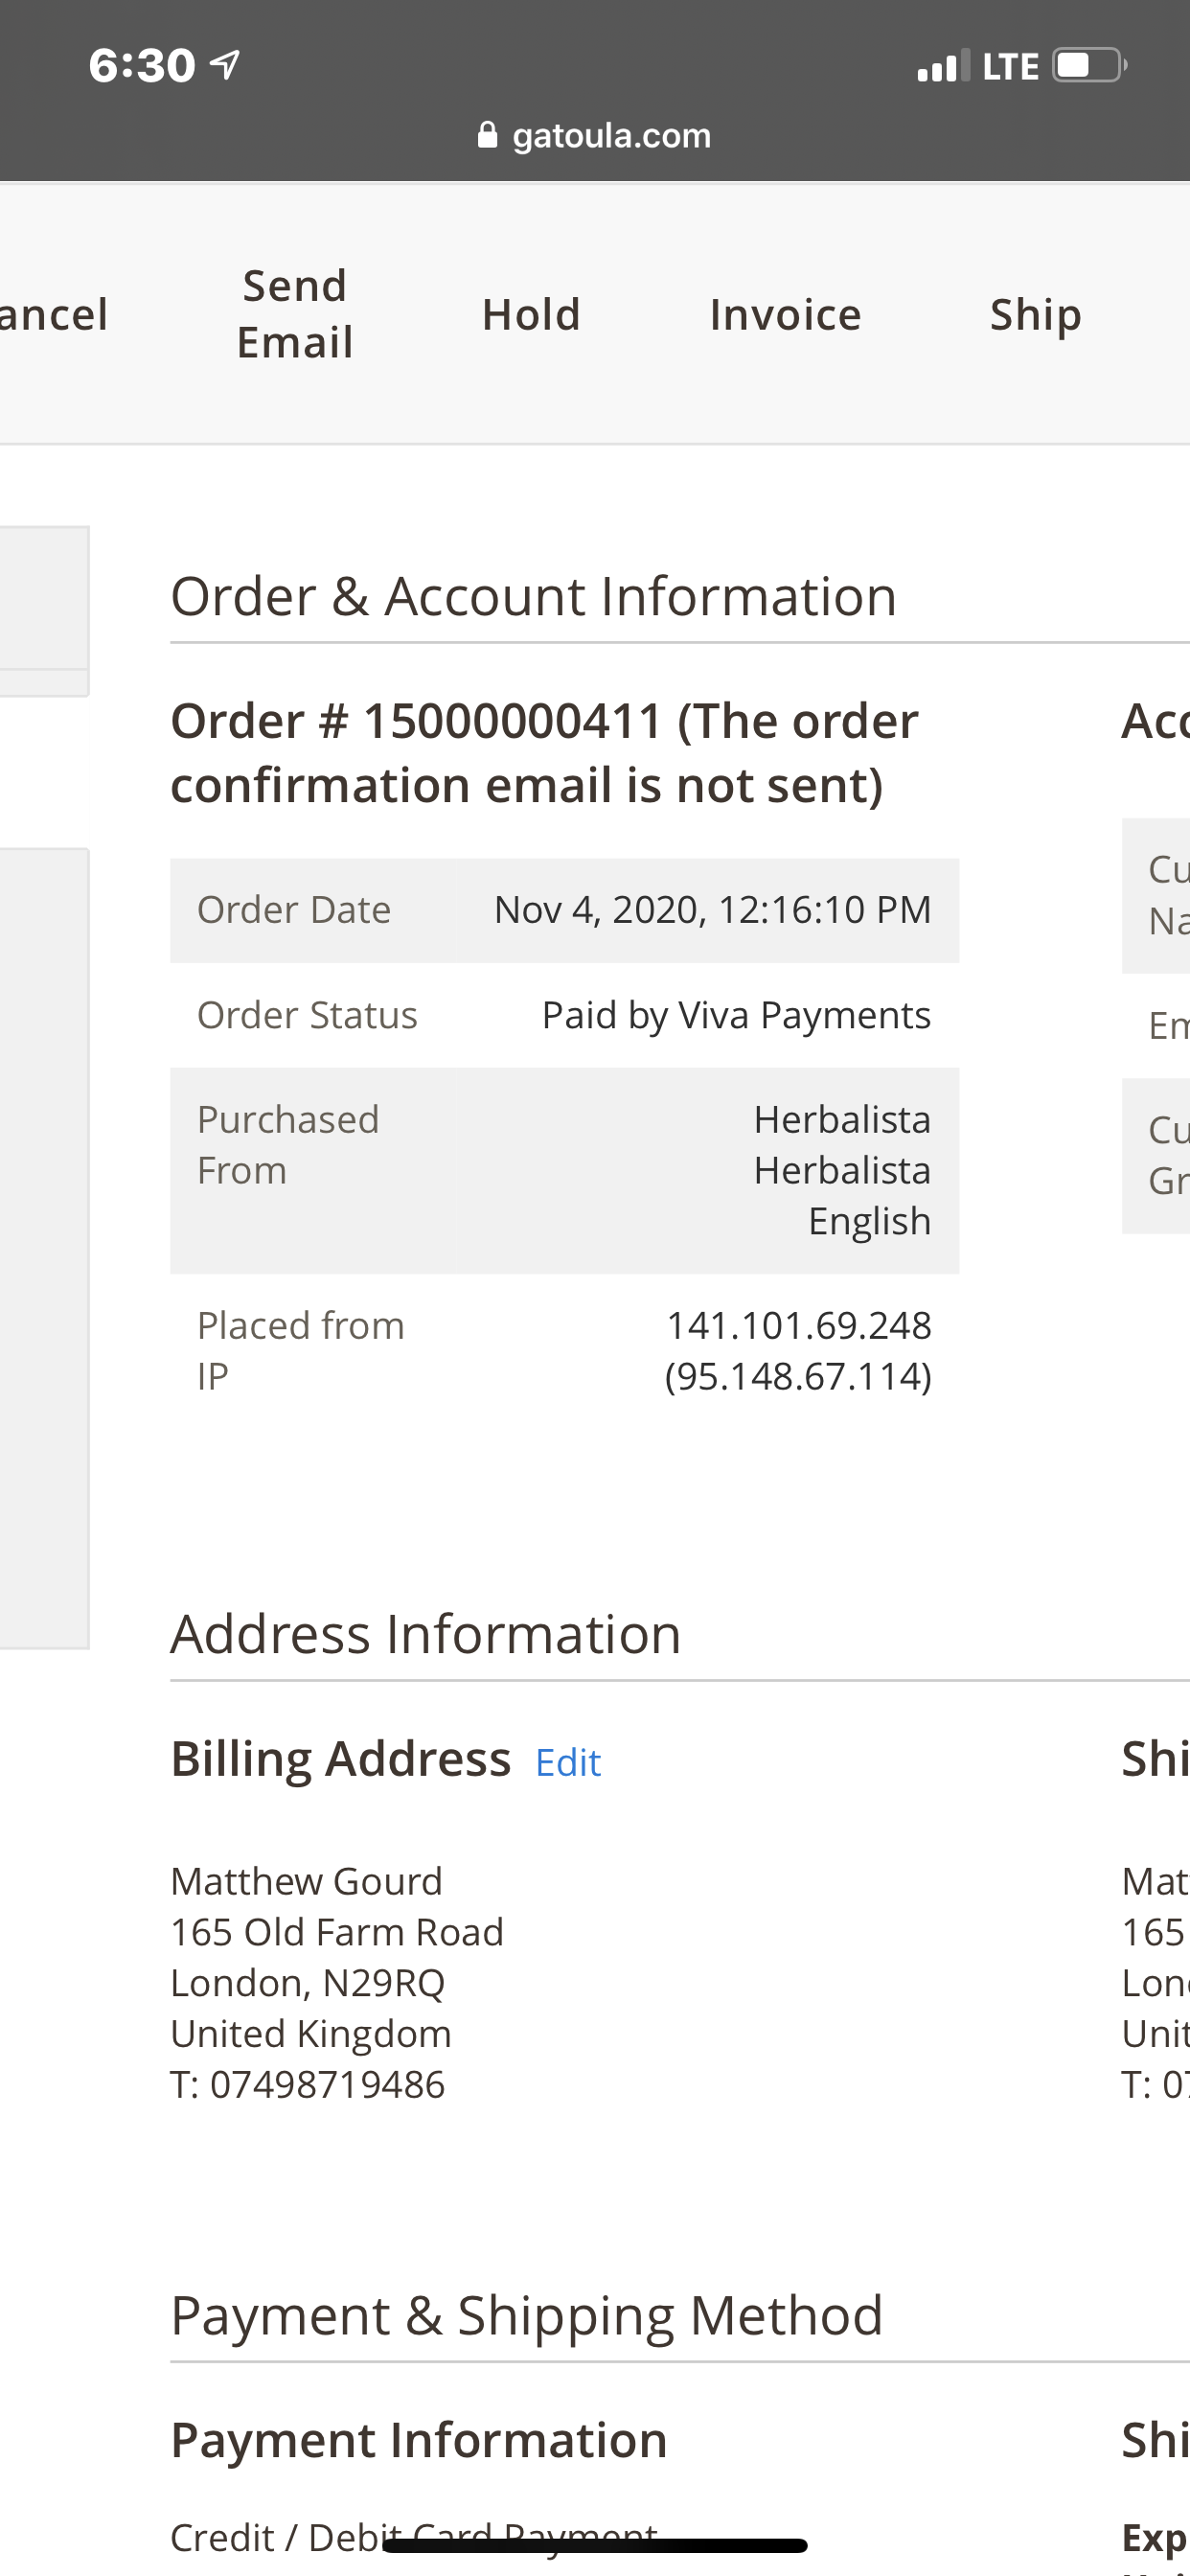The height and width of the screenshot is (2576, 1190).
Task: Tap the gatoula.com address bar
Action: click(x=610, y=135)
